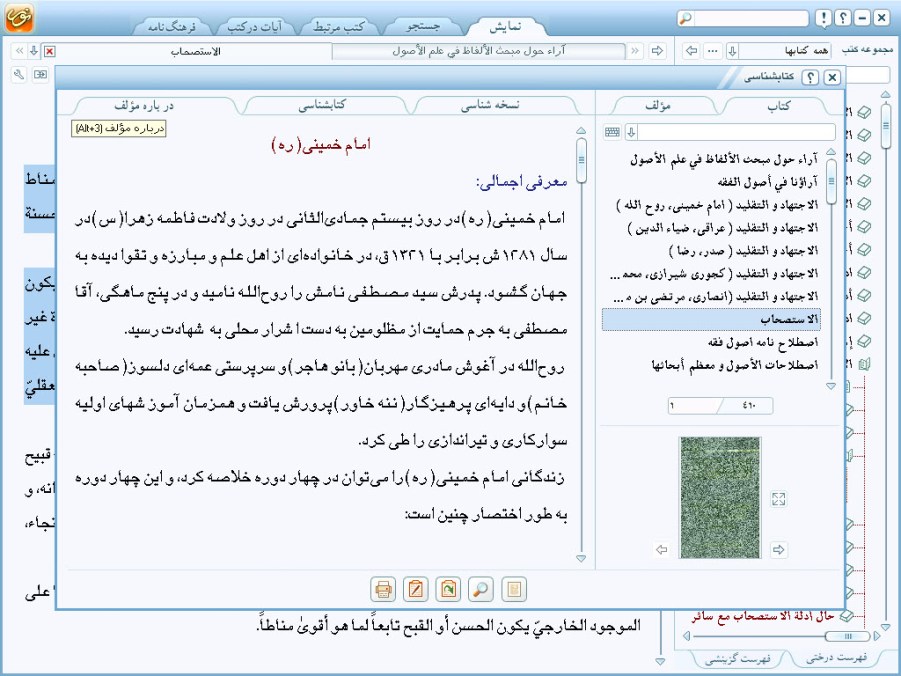The width and height of the screenshot is (901, 676).
Task: Switch to نمایش tab
Action: [x=505, y=26]
